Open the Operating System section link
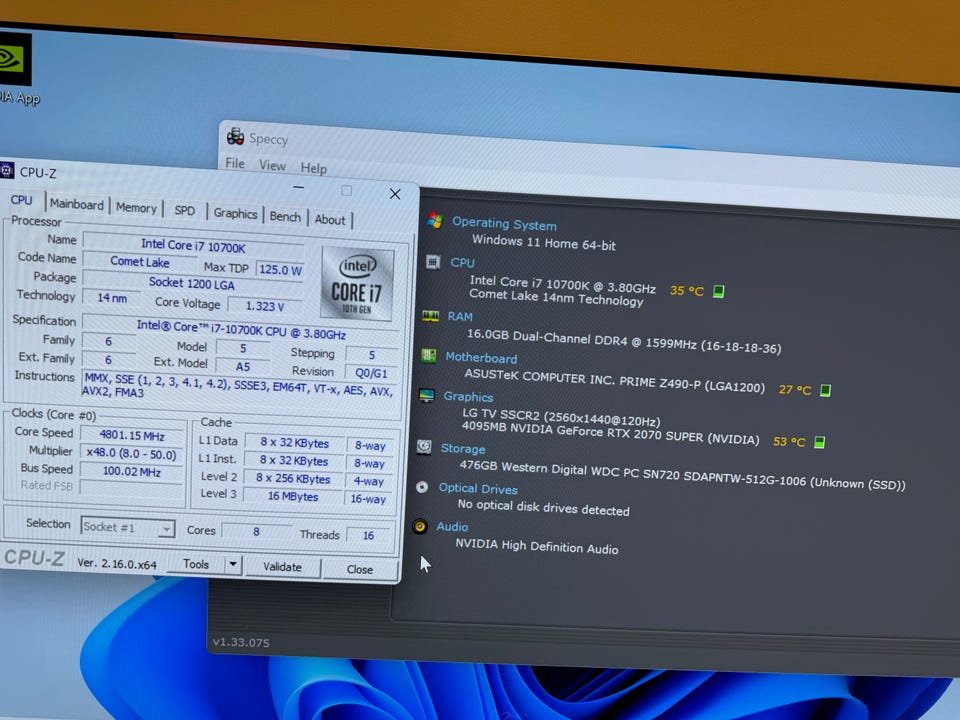Screen dimensions: 960x720 (504, 223)
